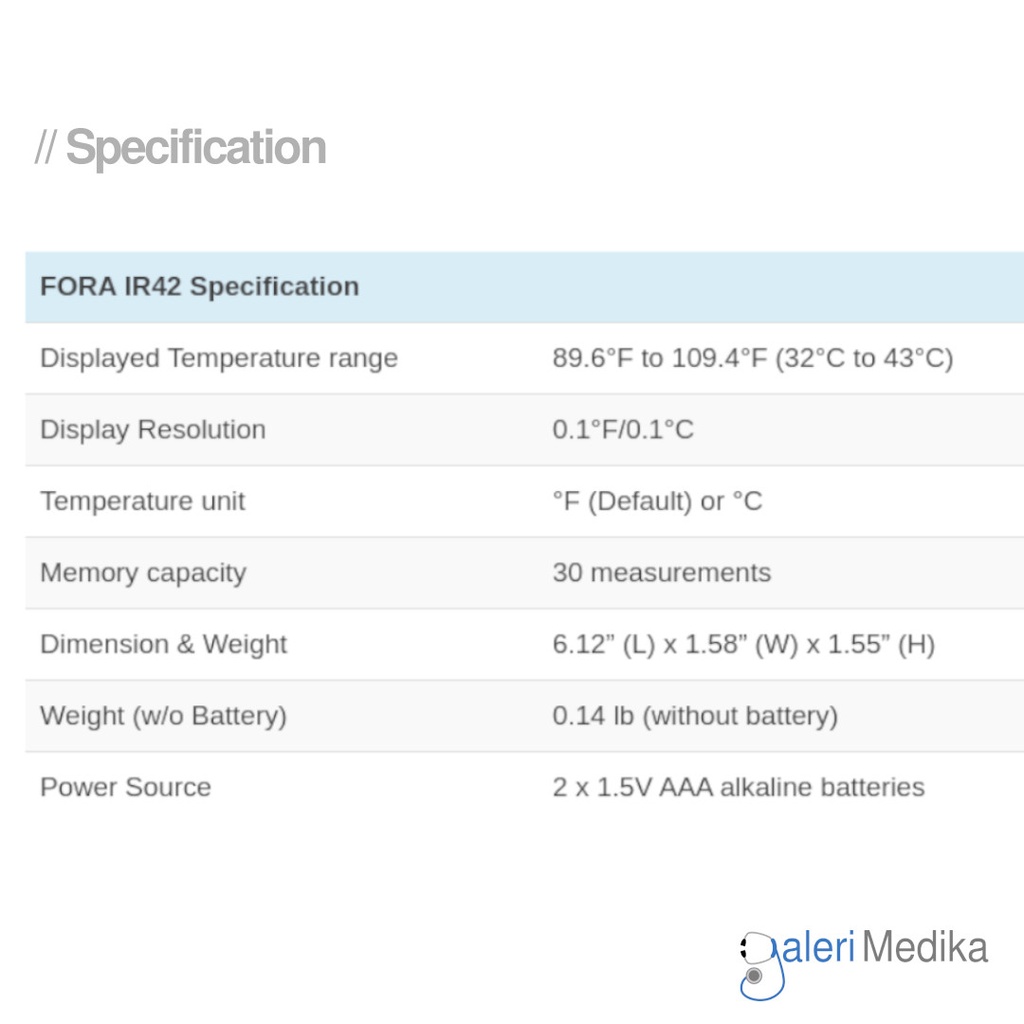Click the Temperature unit row label
Image resolution: width=1024 pixels, height=1024 pixels.
[142, 501]
